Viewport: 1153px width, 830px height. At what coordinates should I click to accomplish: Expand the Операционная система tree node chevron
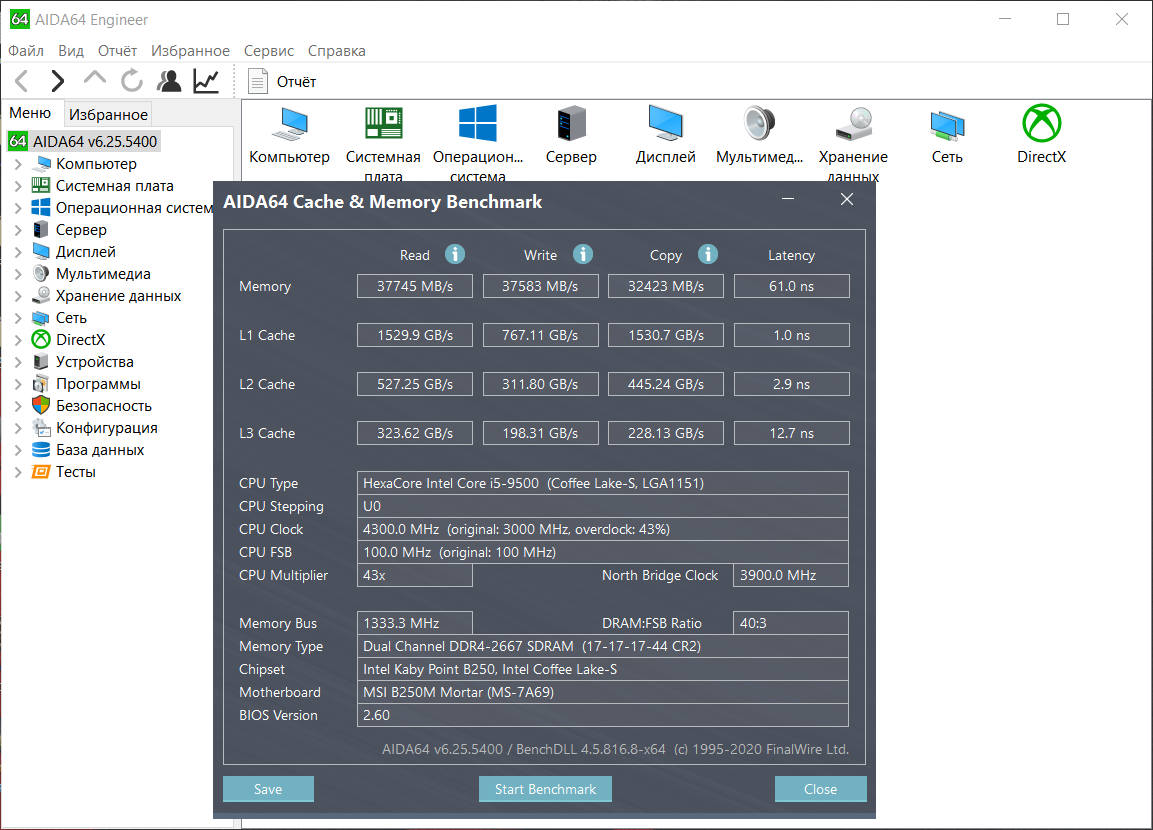[18, 208]
